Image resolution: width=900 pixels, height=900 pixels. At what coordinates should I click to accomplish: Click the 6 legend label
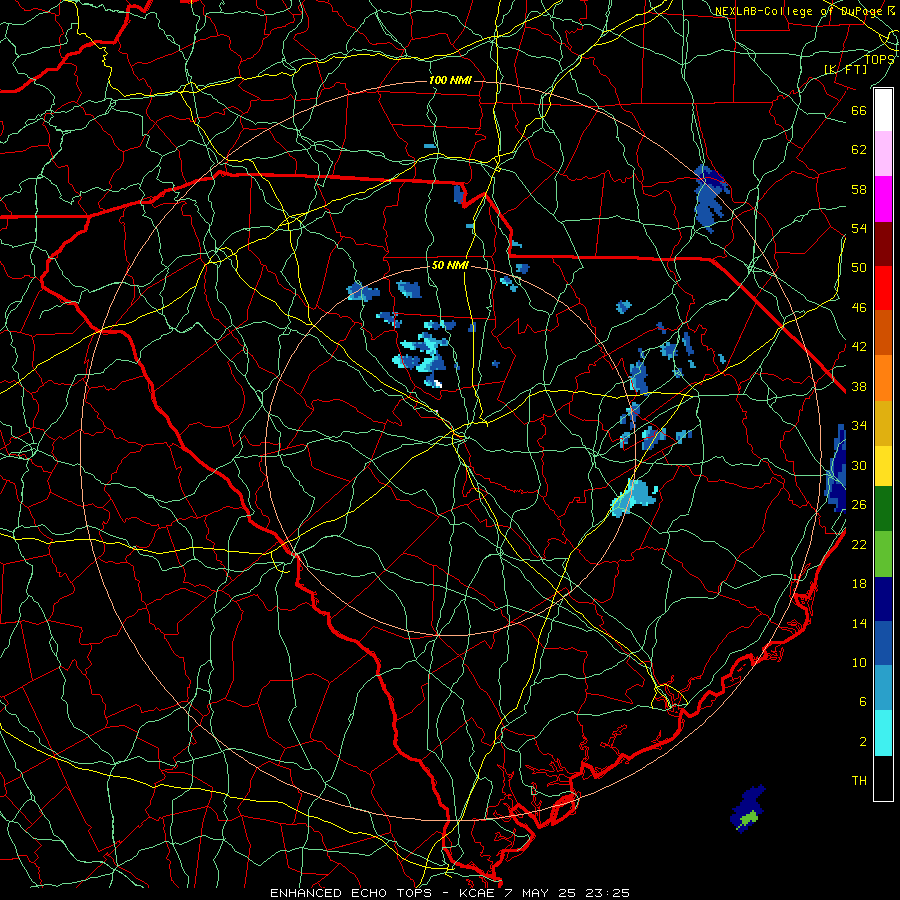point(863,702)
